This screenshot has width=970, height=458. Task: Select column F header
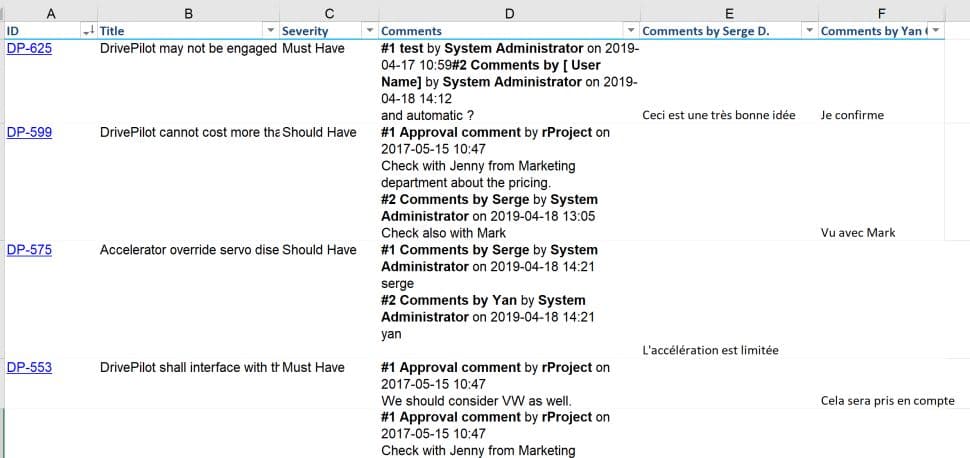click(880, 12)
